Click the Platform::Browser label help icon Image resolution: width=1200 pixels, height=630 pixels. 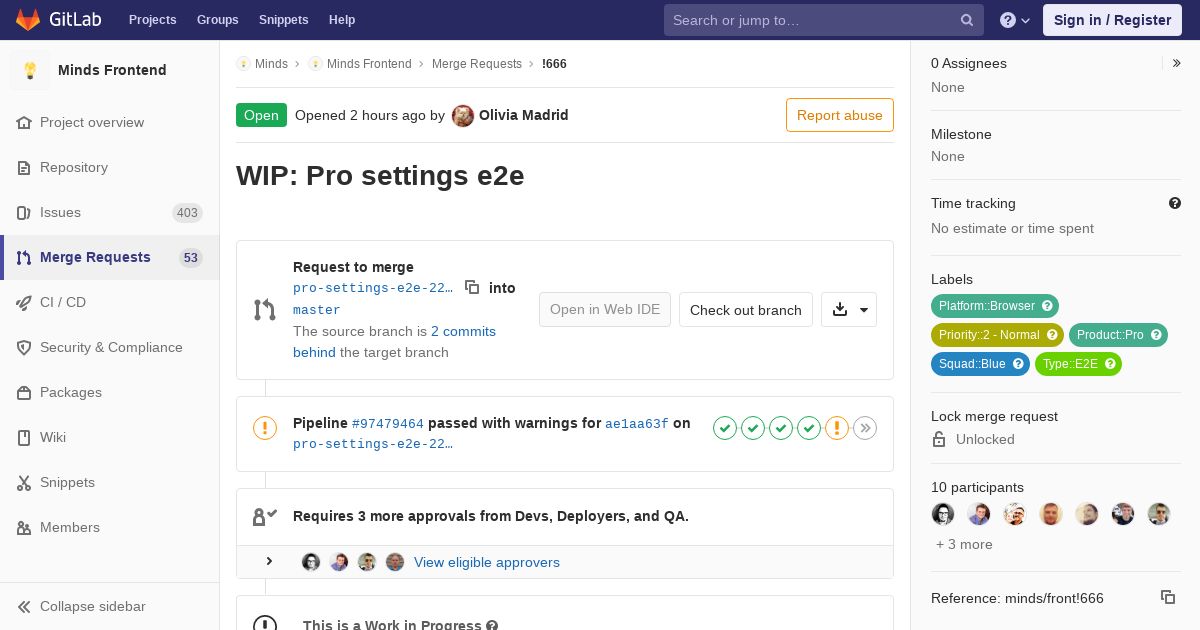(1047, 306)
